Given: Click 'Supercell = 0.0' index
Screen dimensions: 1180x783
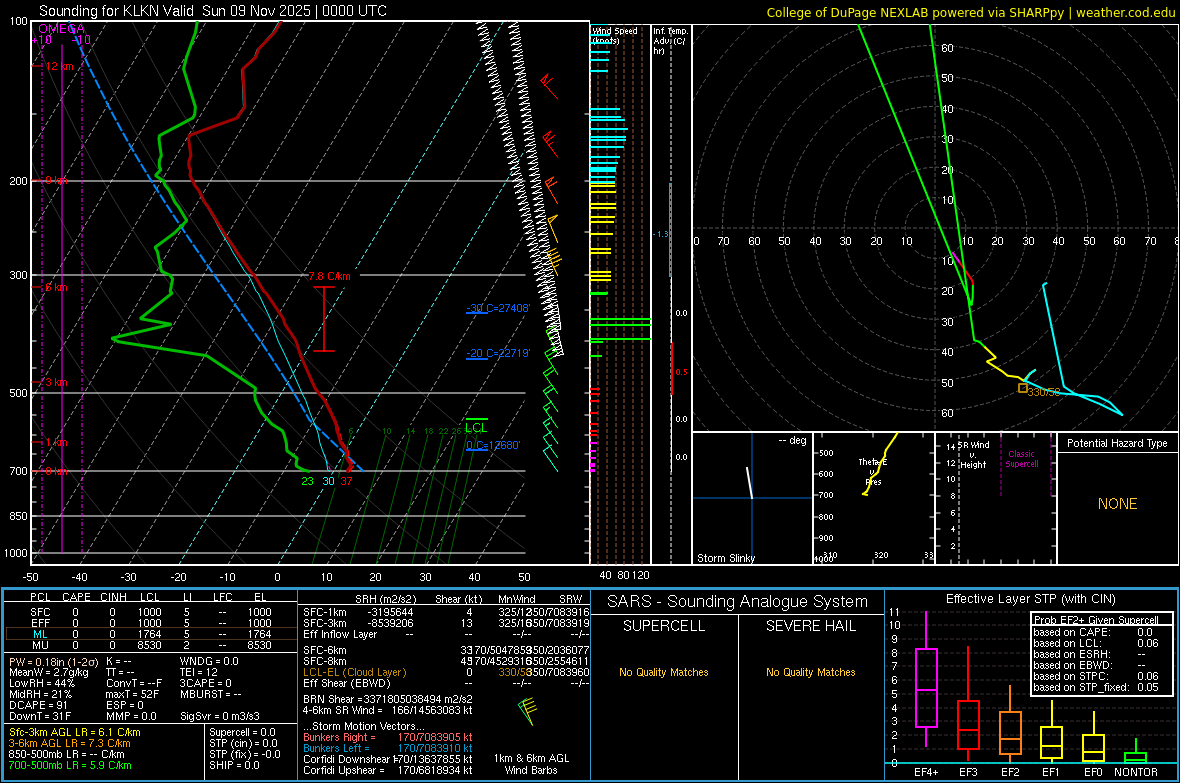Looking at the screenshot, I should (x=242, y=732).
